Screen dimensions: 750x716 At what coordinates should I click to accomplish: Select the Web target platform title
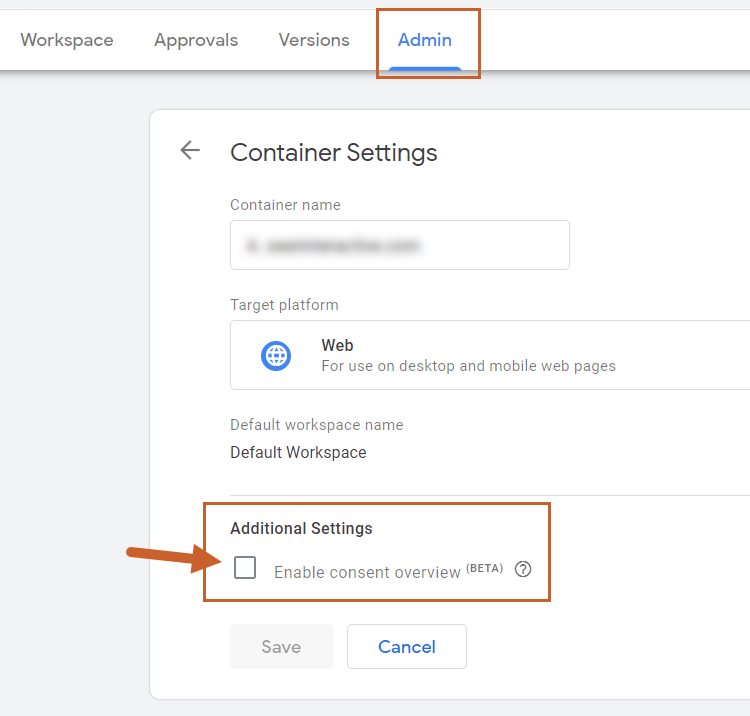pos(337,345)
